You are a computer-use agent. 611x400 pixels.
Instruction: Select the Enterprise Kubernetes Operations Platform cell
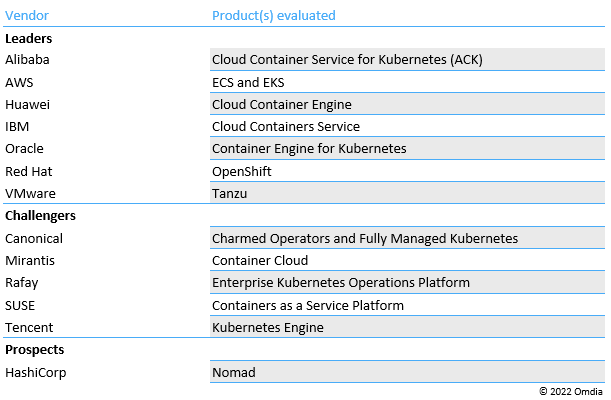[340, 282]
